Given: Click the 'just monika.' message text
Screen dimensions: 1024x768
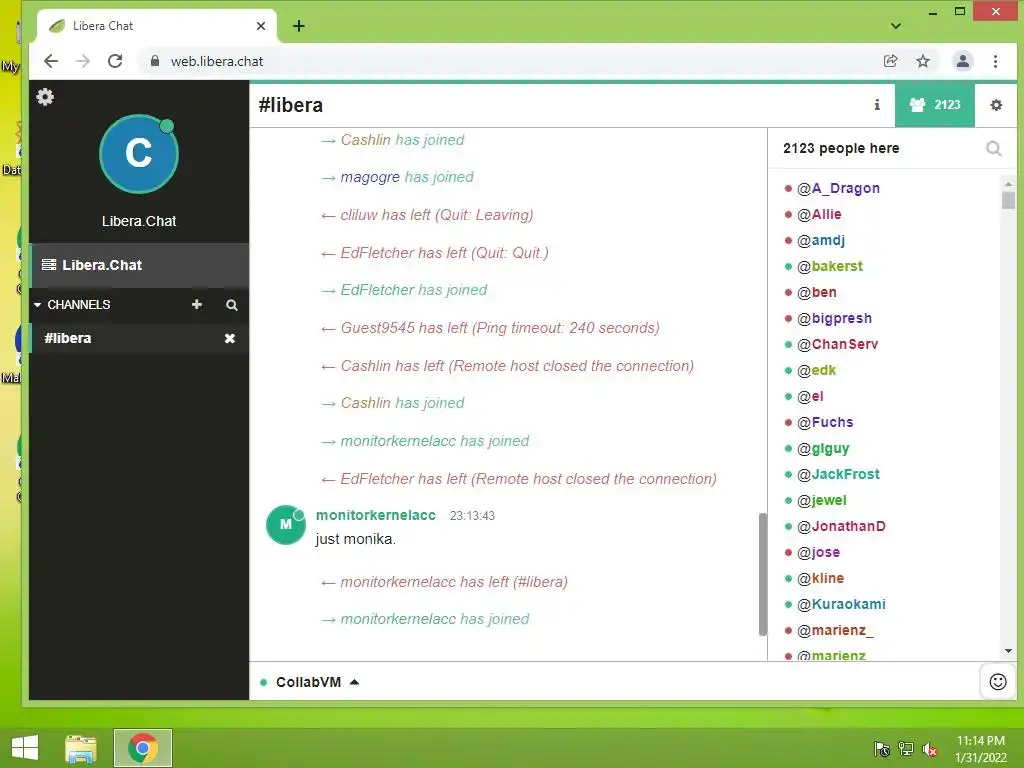Looking at the screenshot, I should pyautogui.click(x=356, y=539).
